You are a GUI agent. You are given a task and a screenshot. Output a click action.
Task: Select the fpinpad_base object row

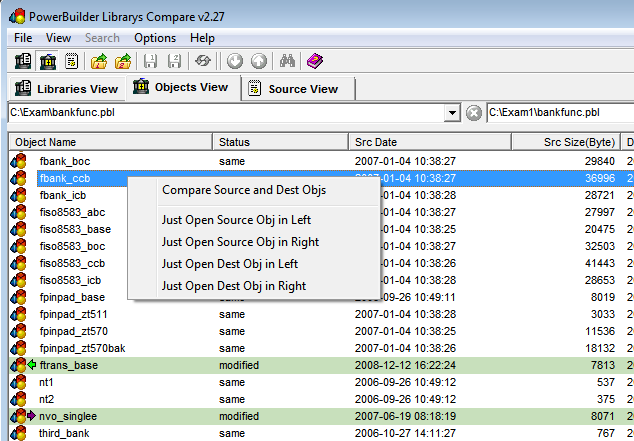321,297
